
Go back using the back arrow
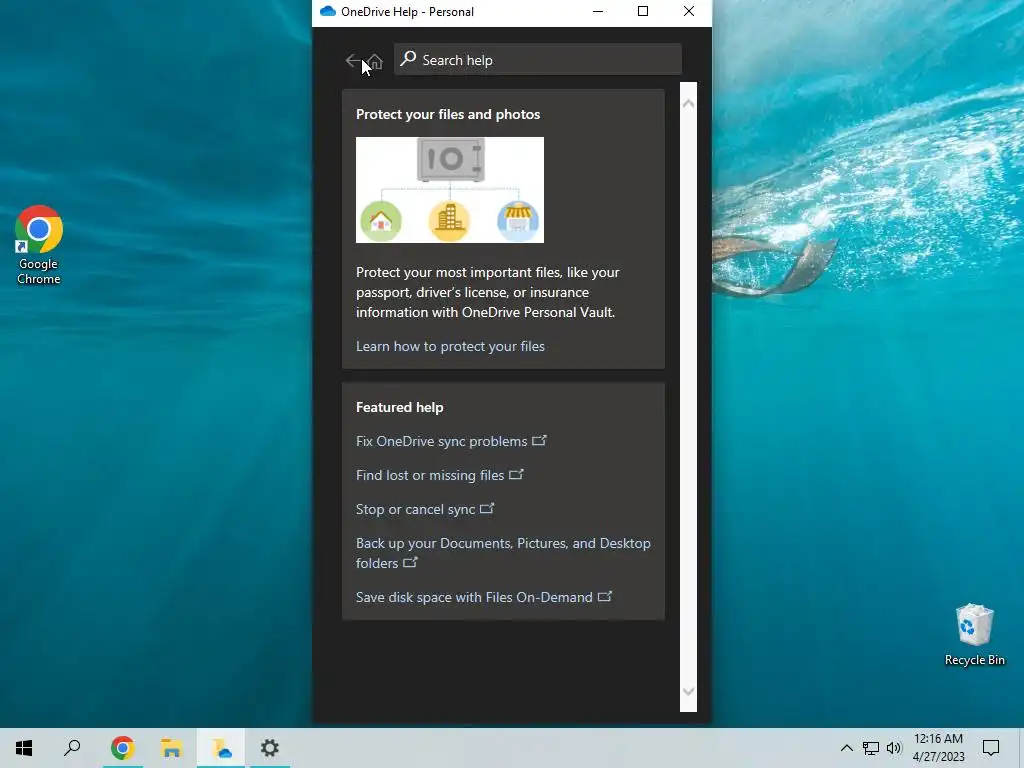[x=353, y=61]
